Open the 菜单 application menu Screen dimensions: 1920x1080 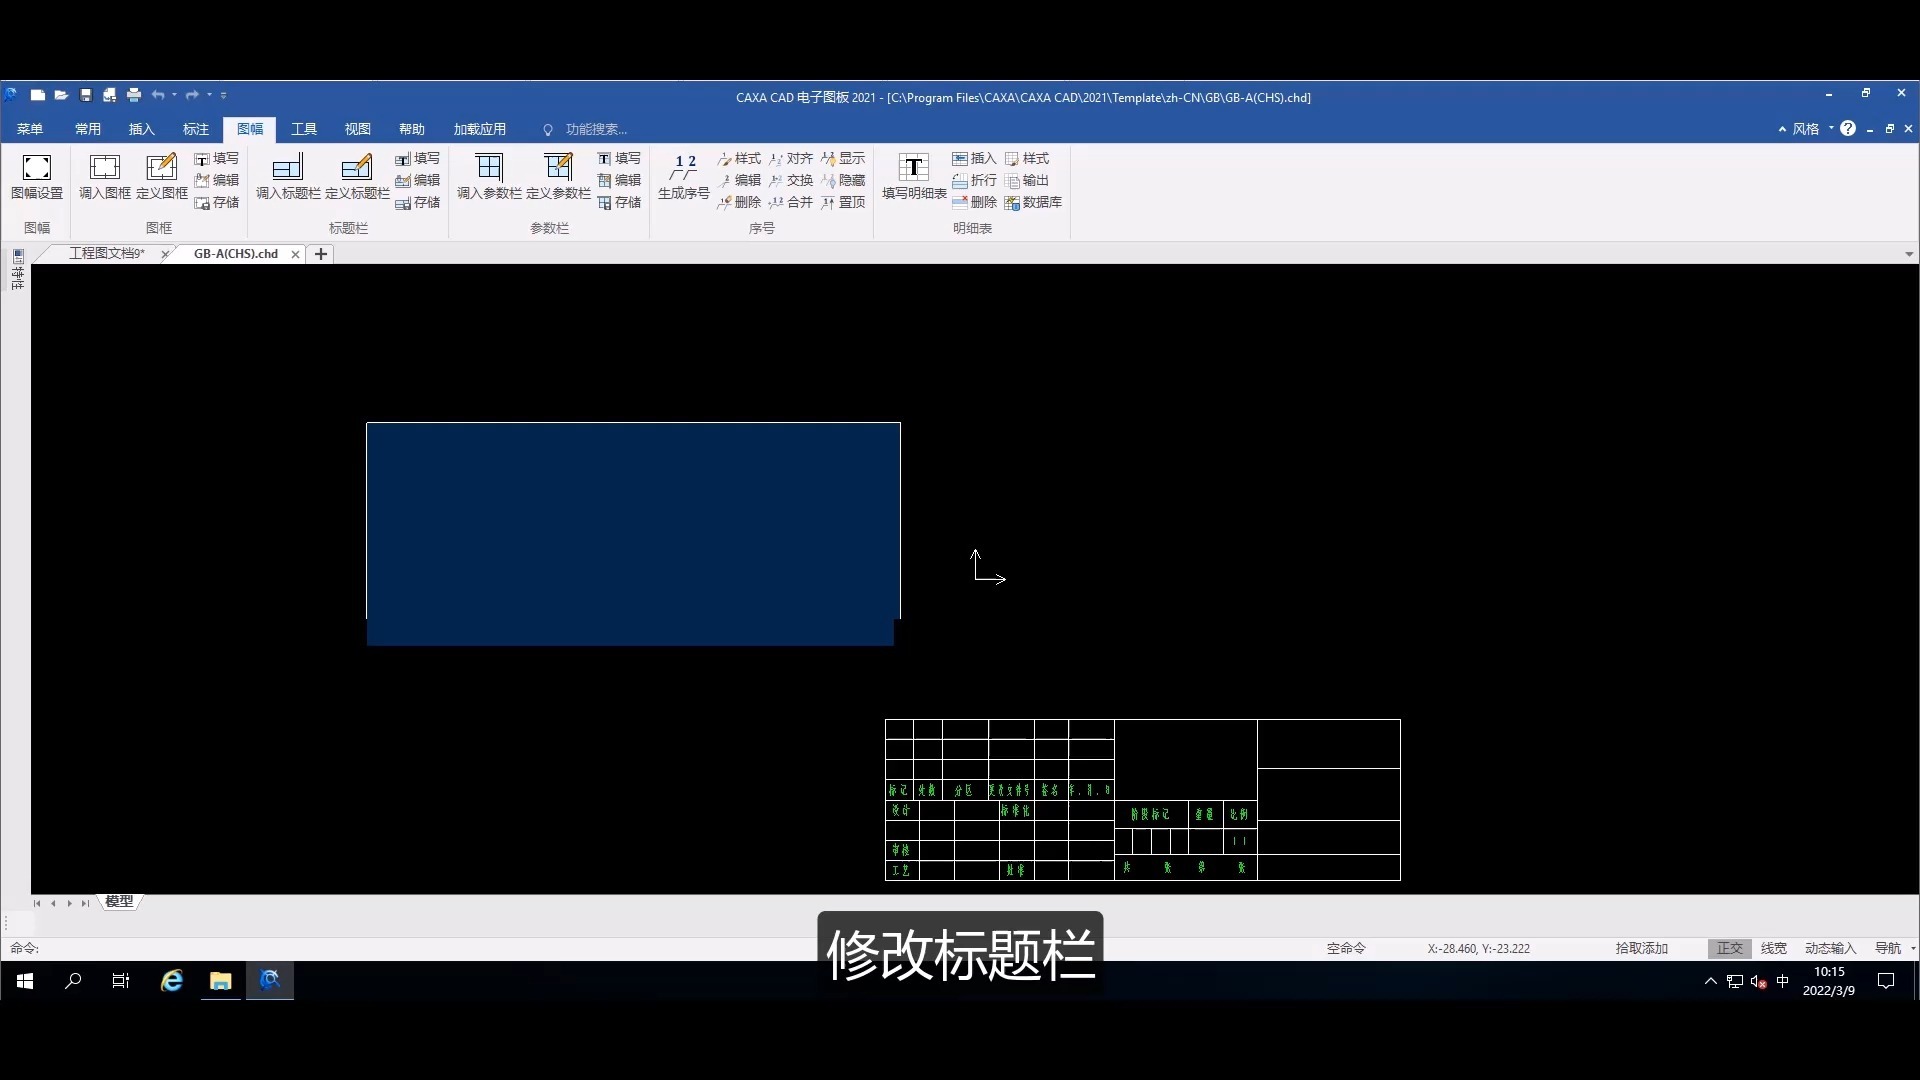pos(29,128)
